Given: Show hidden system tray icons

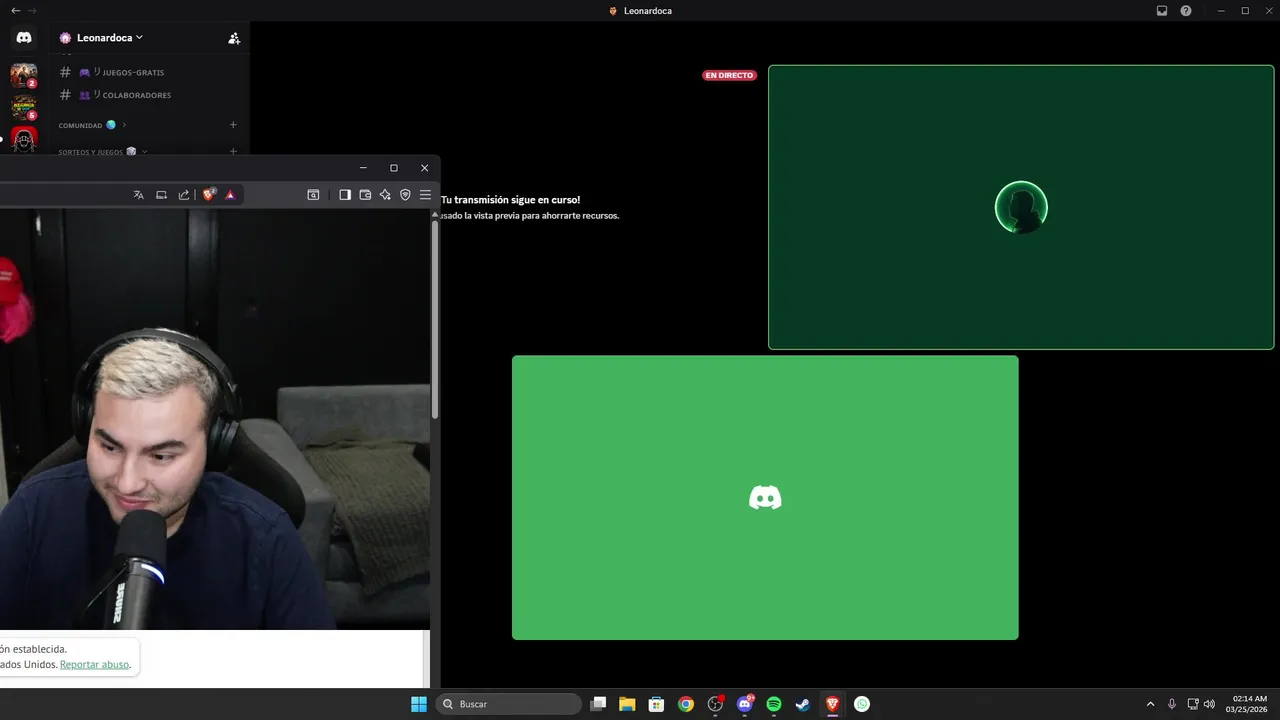Looking at the screenshot, I should click(1150, 704).
